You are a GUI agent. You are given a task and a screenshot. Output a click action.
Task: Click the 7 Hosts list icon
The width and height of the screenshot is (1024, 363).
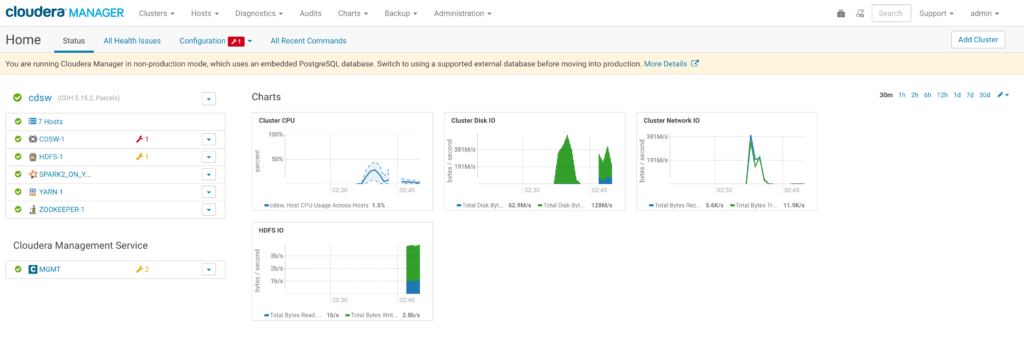click(33, 121)
